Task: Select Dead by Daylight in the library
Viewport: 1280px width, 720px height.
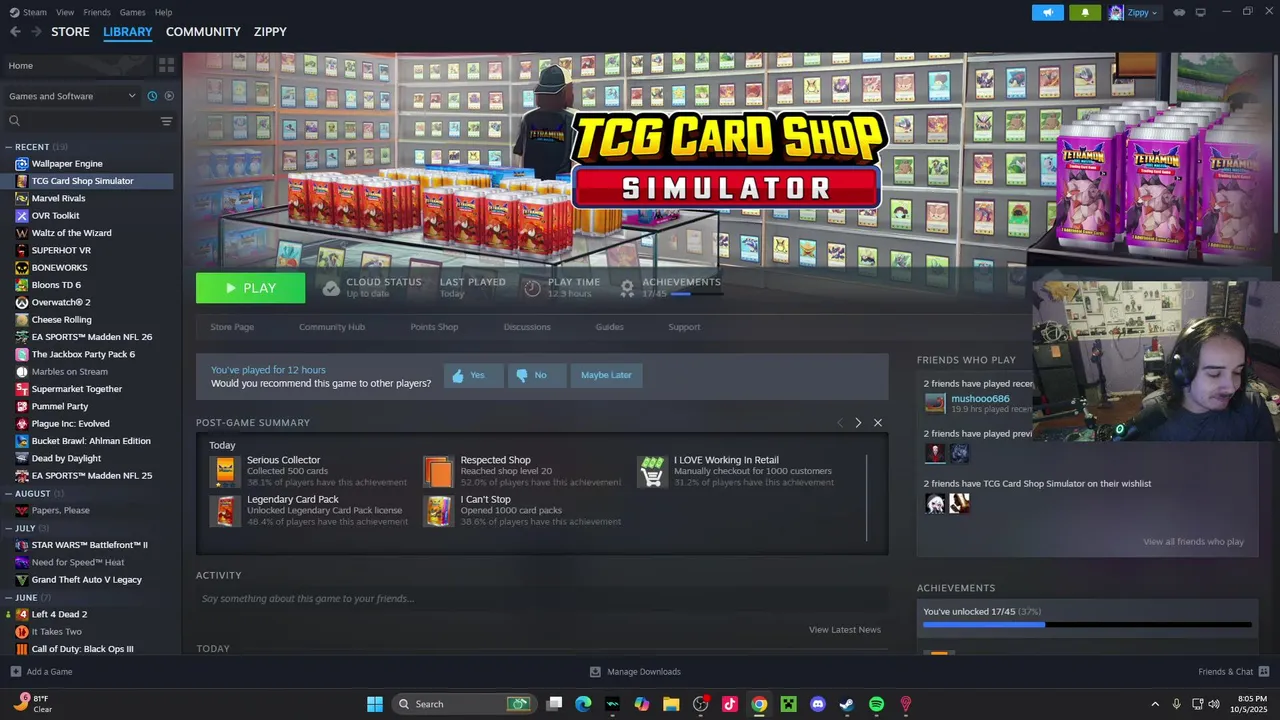Action: pyautogui.click(x=66, y=458)
